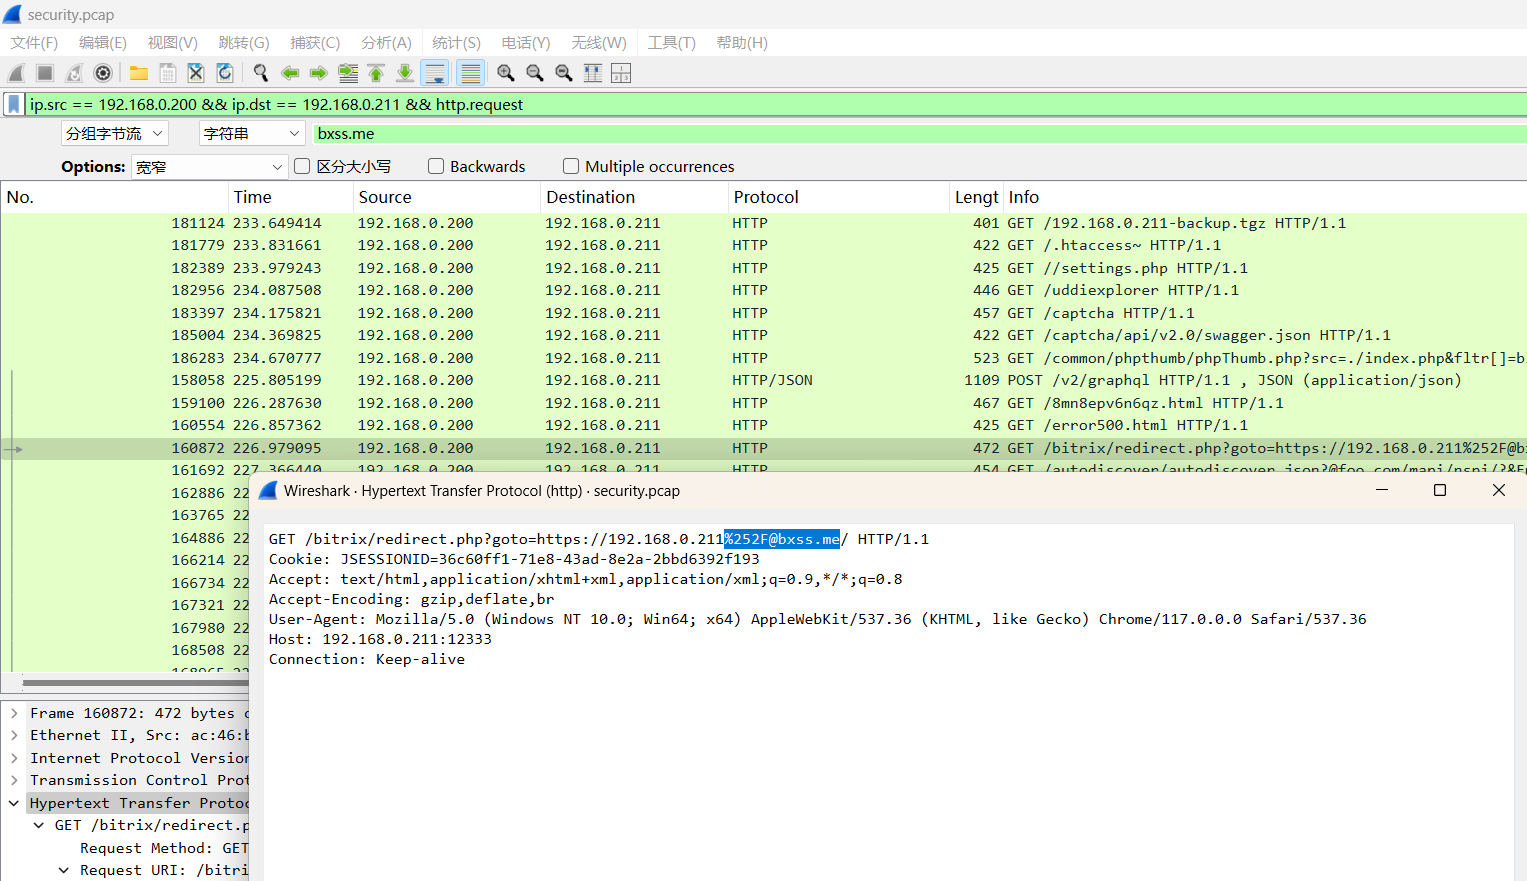This screenshot has width=1527, height=881.
Task: Open the find packet magnifier
Action: [261, 73]
